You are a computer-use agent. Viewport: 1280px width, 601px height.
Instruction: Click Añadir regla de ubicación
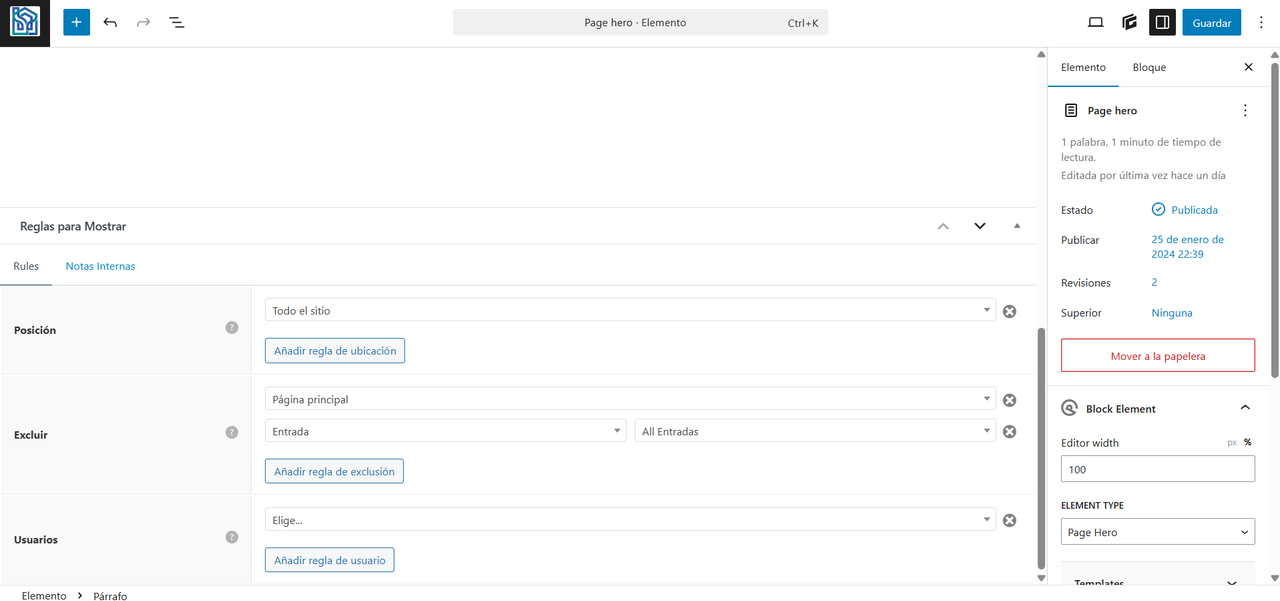click(335, 350)
